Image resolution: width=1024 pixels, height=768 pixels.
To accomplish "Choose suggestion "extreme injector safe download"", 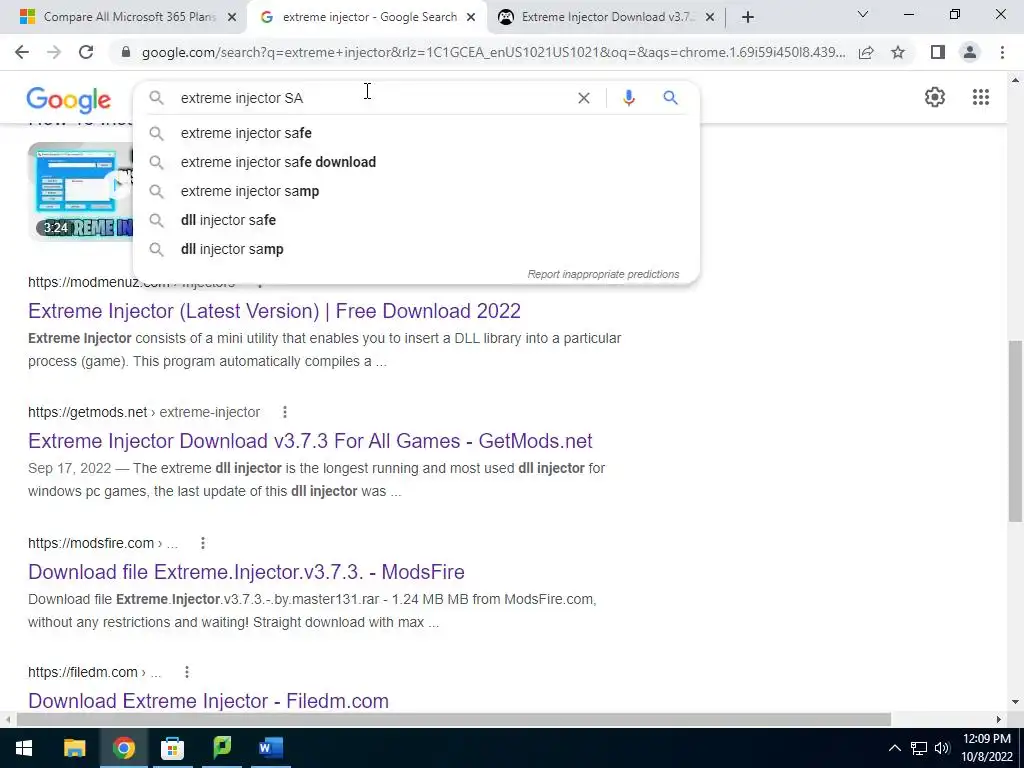I will tap(416, 162).
